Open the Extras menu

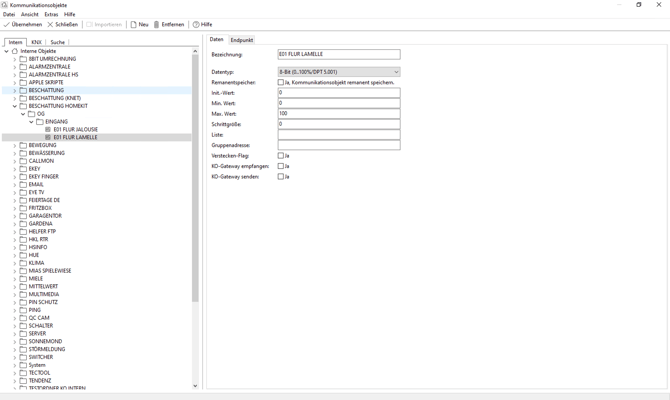(51, 15)
